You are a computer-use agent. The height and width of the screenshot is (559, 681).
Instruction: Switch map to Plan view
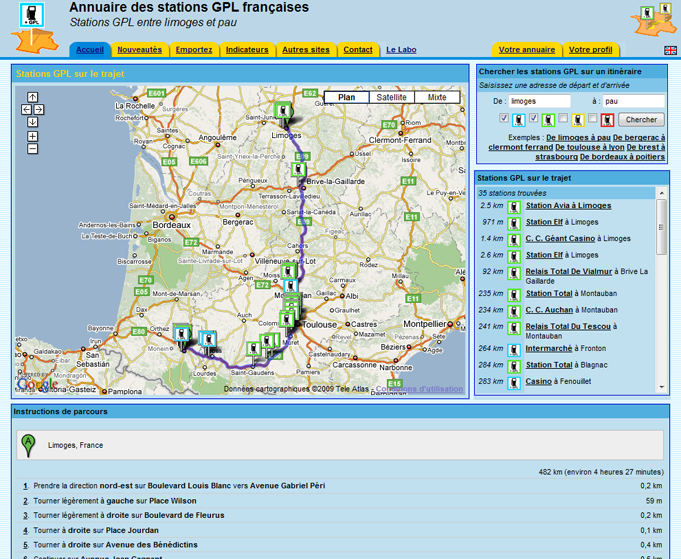347,97
